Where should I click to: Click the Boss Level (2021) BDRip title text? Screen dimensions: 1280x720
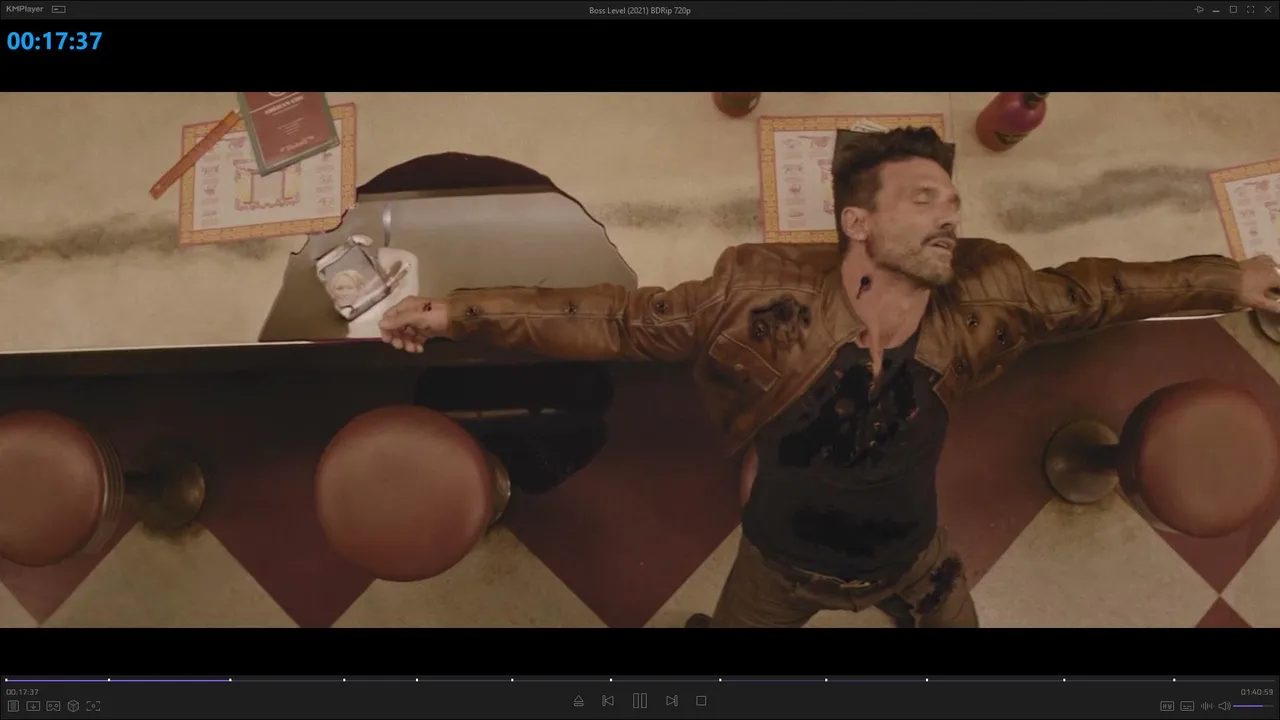pos(640,10)
